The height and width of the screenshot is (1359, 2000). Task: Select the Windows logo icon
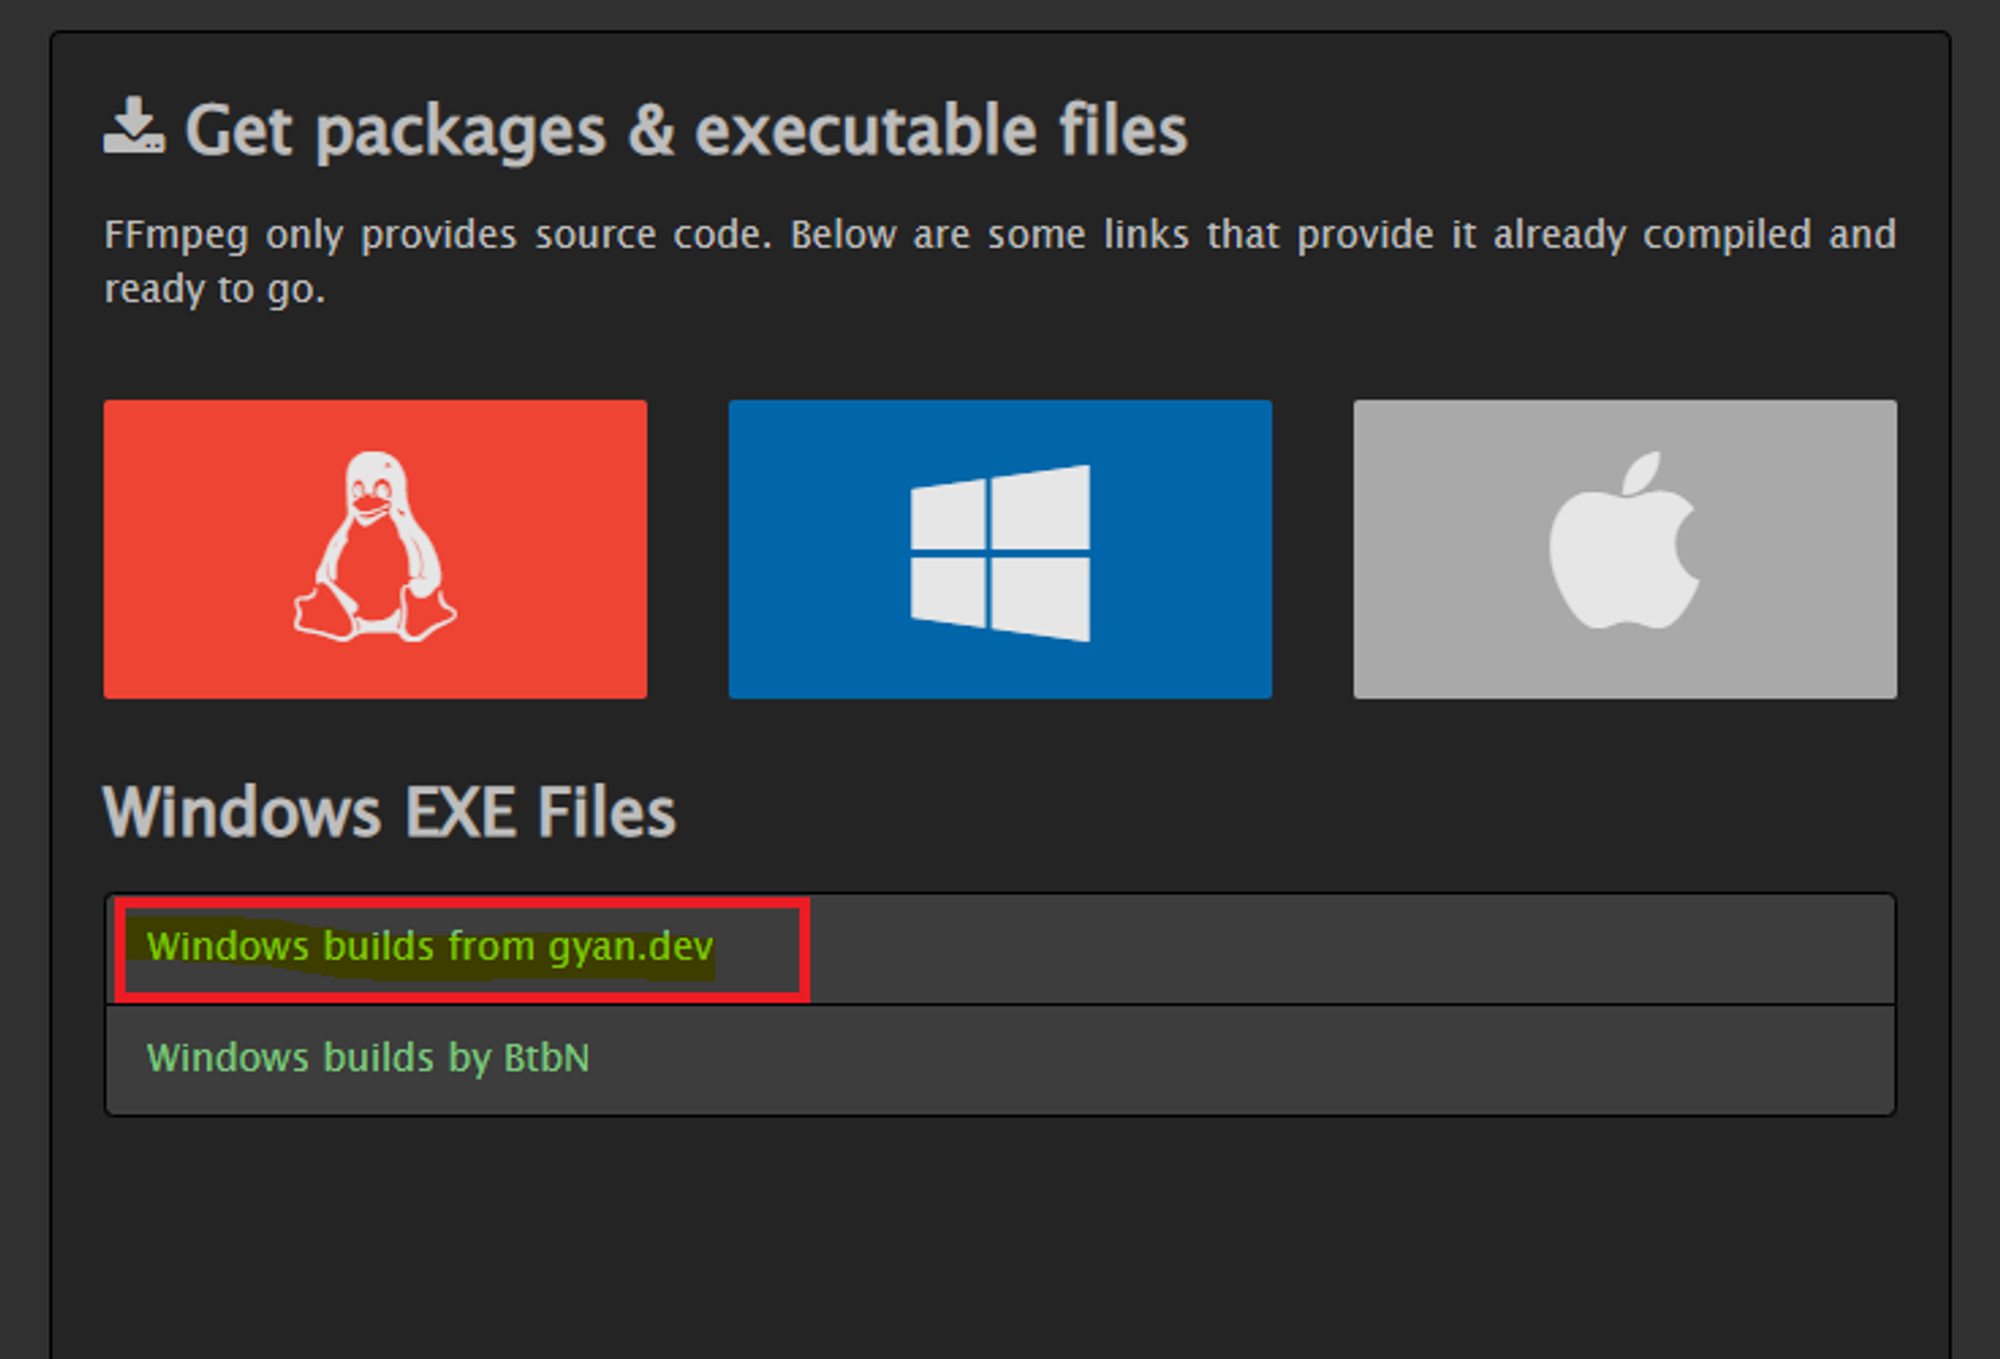coord(1000,553)
